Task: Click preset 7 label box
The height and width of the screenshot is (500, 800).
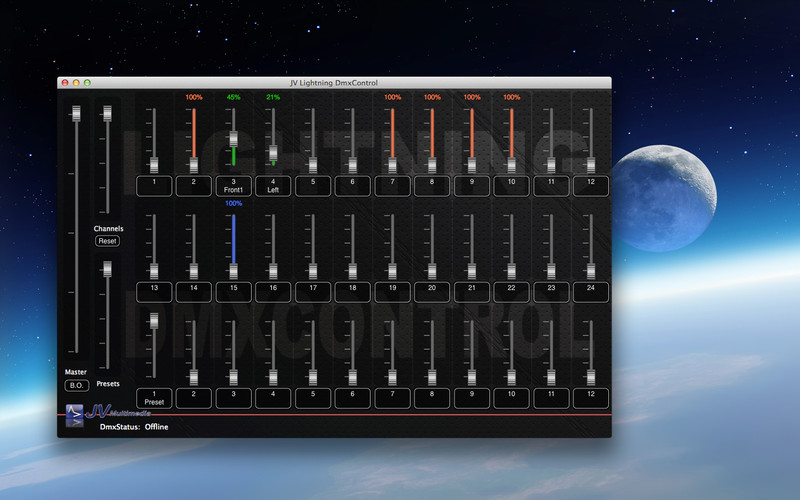Action: click(x=392, y=398)
